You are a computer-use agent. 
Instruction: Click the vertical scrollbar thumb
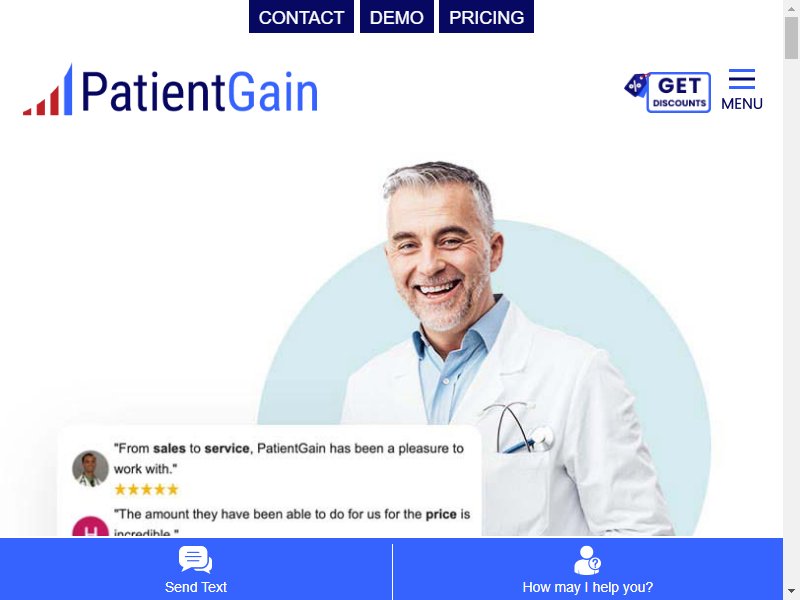coord(791,38)
